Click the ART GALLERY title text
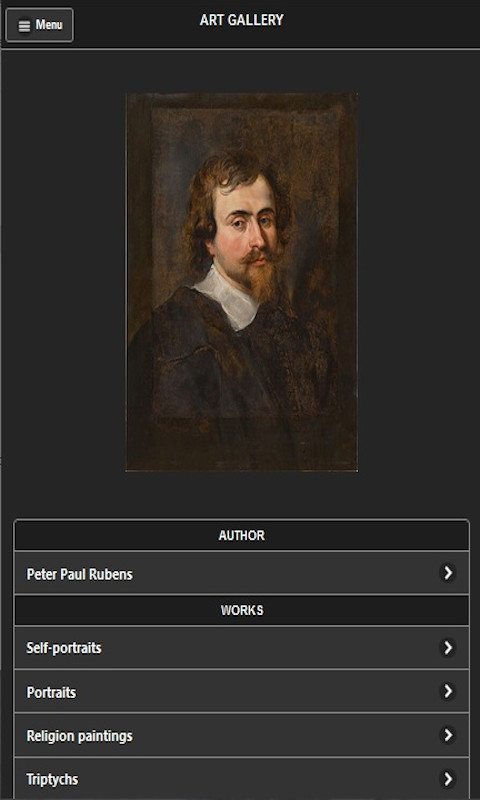 tap(241, 20)
